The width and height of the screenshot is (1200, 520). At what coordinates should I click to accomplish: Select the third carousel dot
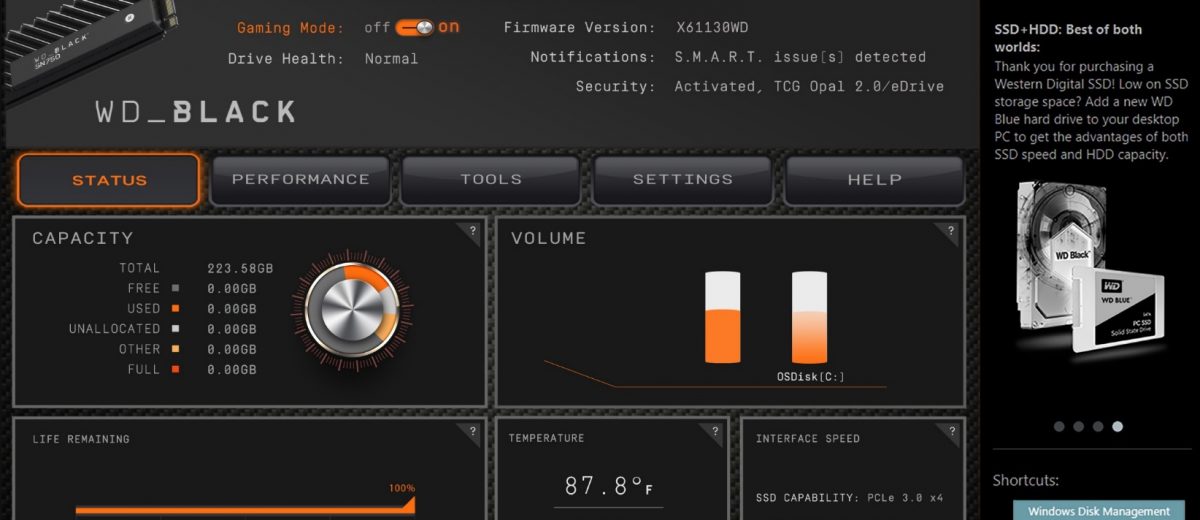[1098, 426]
